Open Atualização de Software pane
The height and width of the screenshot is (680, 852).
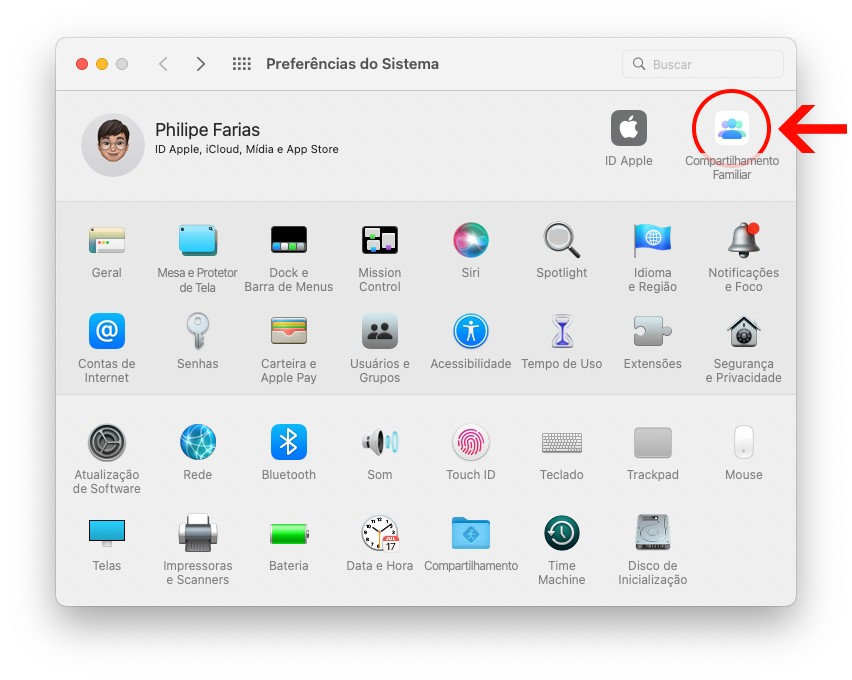click(x=107, y=442)
